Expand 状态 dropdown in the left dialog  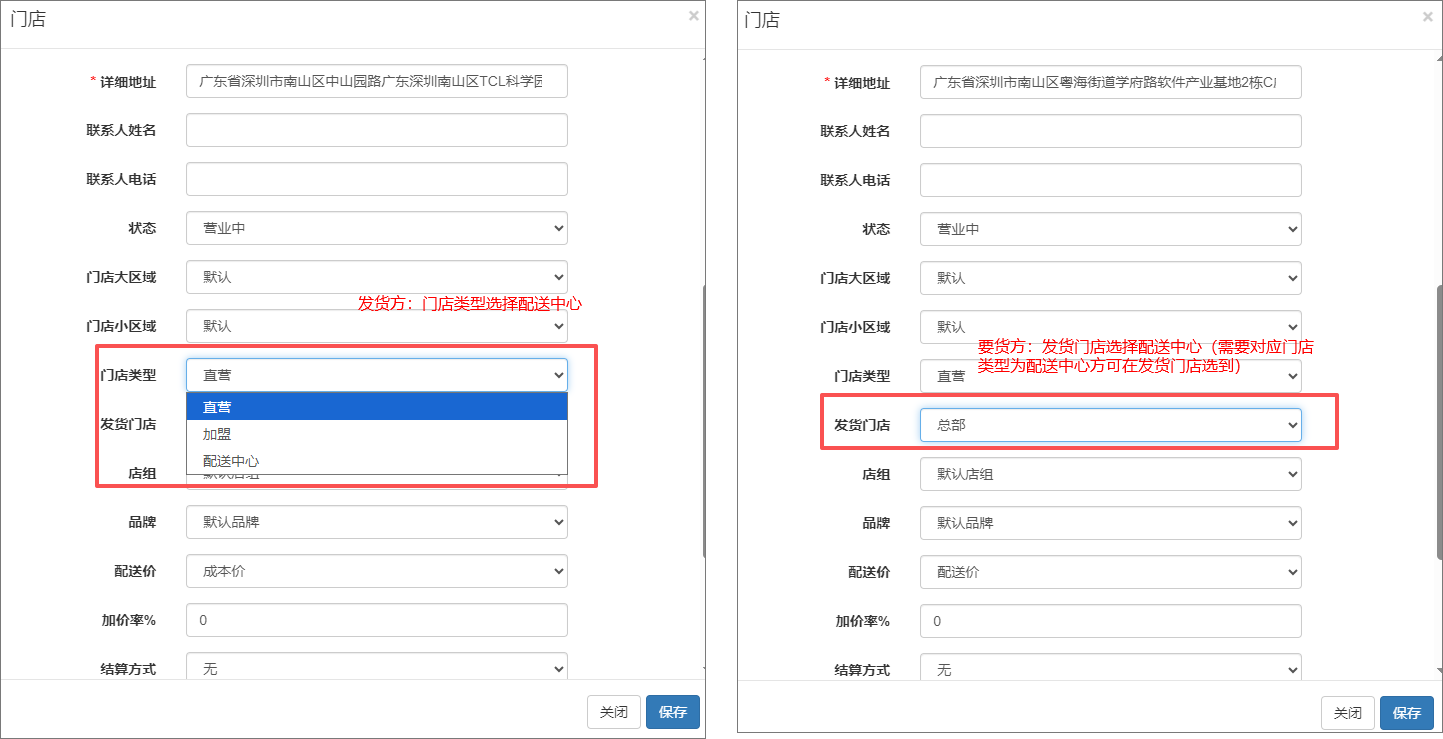click(376, 228)
